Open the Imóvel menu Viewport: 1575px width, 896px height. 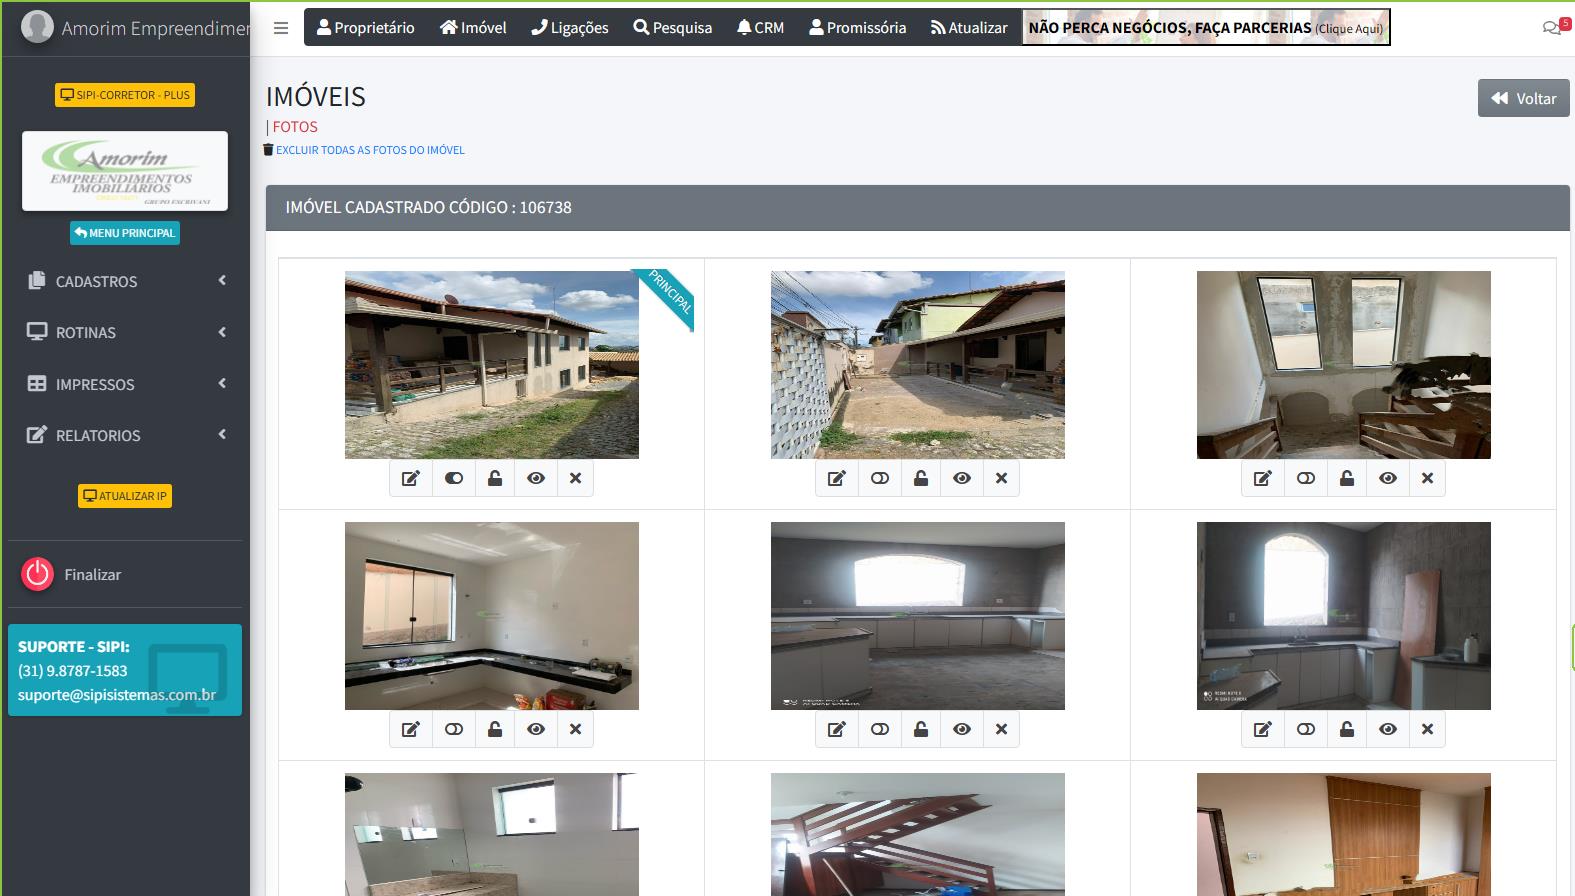coord(473,28)
